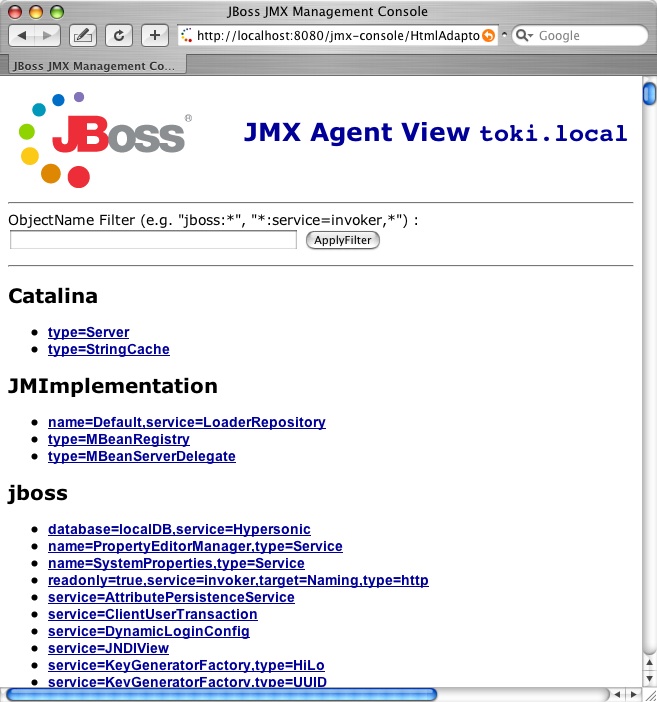Open service=DynamicLoginConfig link
657x702 pixels.
149,631
